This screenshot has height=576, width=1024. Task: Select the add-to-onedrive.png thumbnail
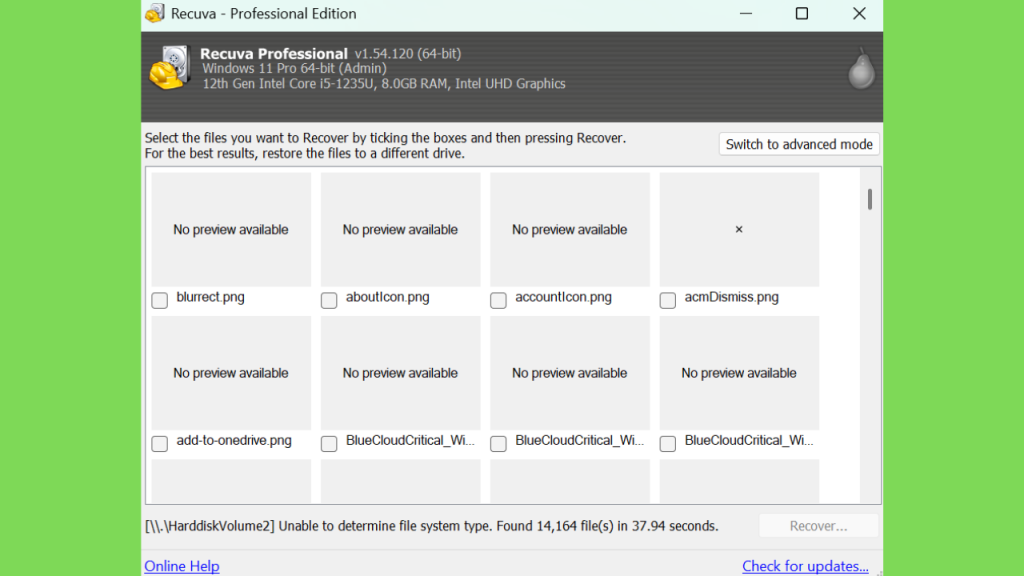(231, 373)
